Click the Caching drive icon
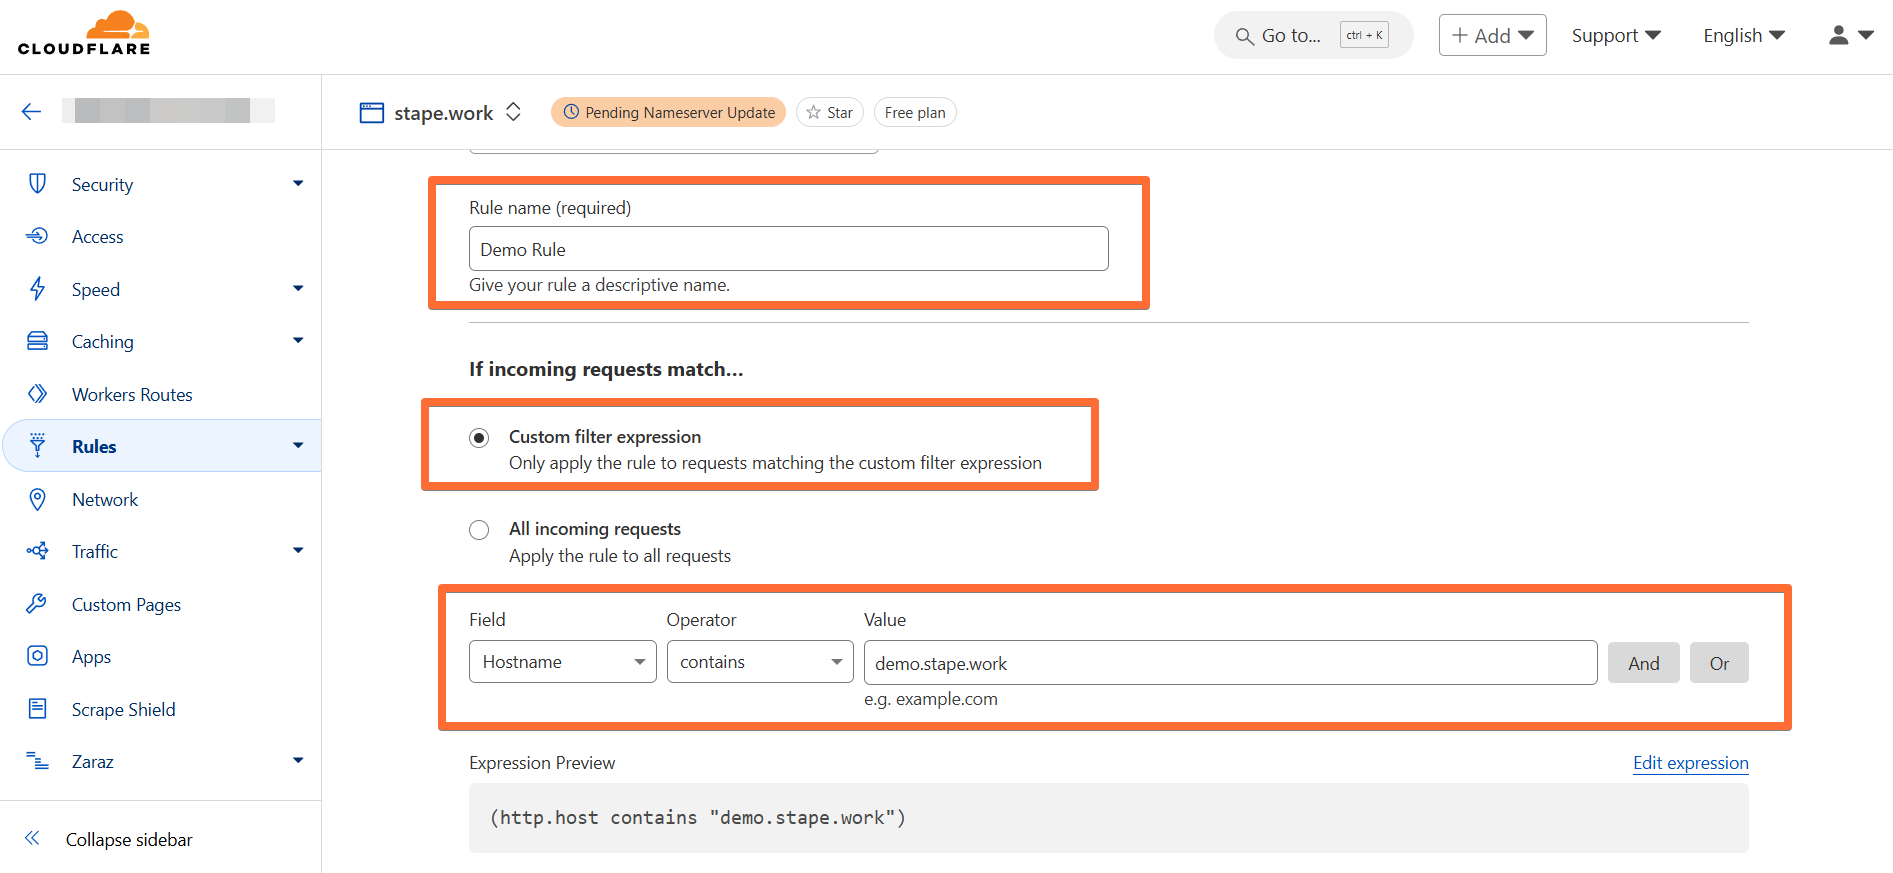Image resolution: width=1893 pixels, height=873 pixels. coord(37,341)
